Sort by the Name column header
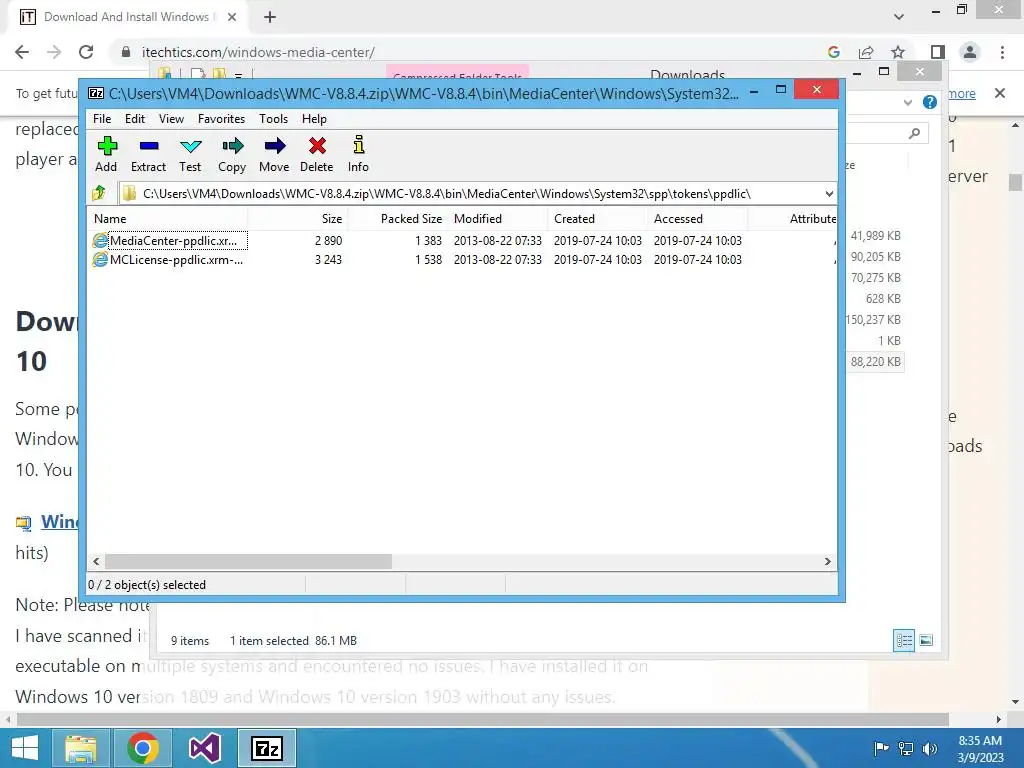This screenshot has width=1024, height=768. [168, 219]
